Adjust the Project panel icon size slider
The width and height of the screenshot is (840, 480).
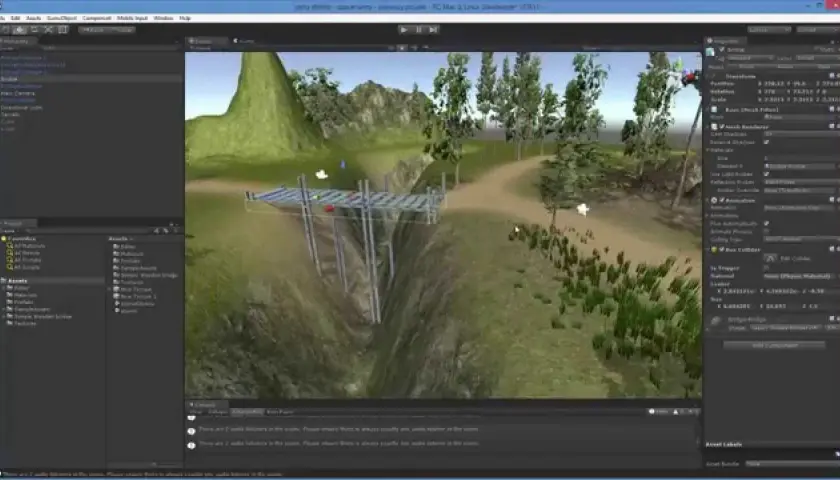point(153,464)
